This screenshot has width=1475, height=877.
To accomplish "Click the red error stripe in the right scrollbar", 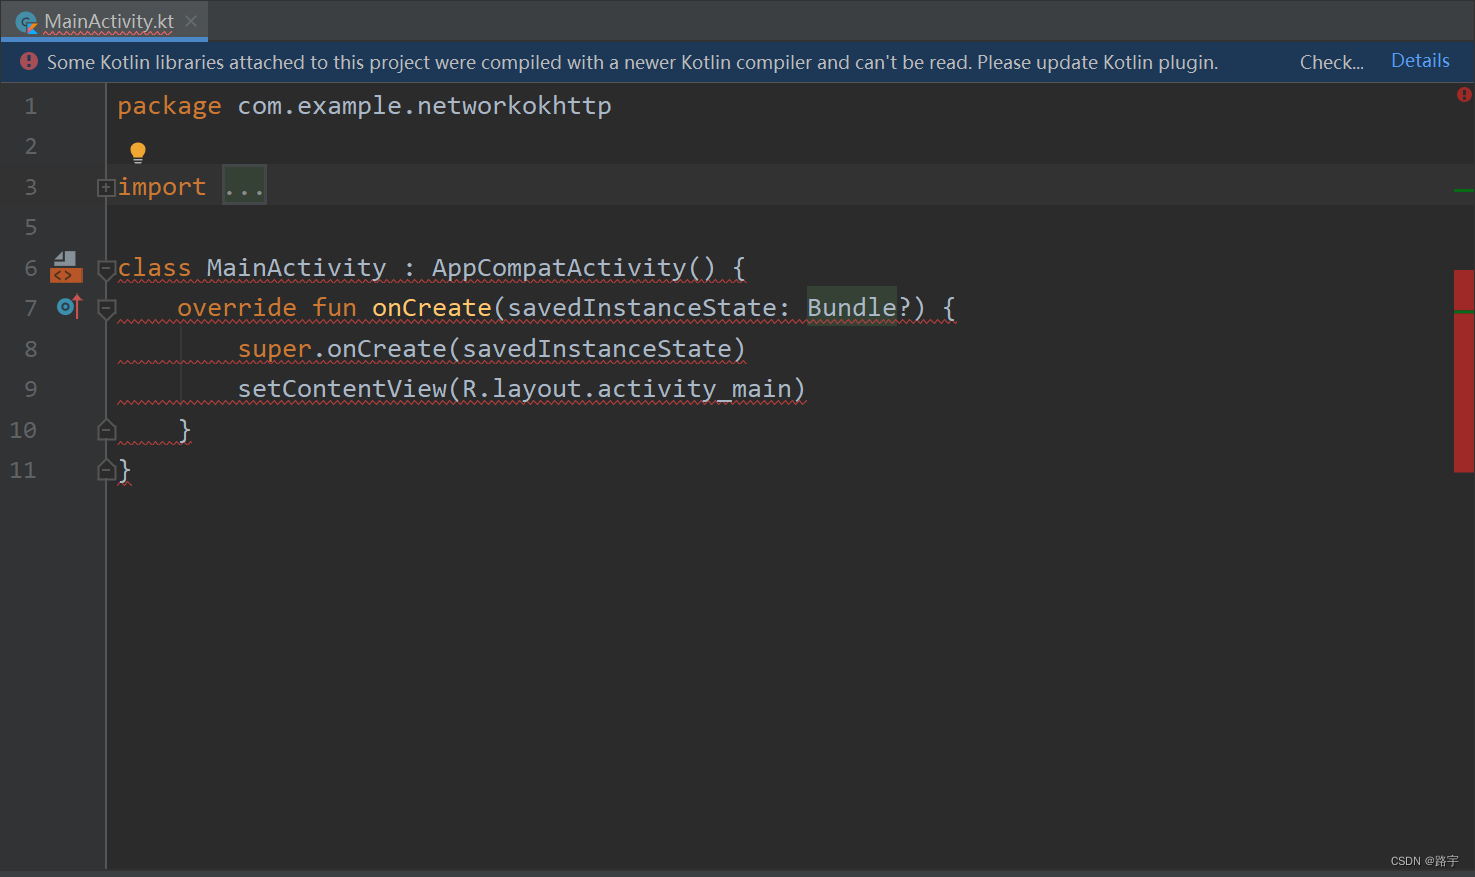I will click(x=1464, y=371).
